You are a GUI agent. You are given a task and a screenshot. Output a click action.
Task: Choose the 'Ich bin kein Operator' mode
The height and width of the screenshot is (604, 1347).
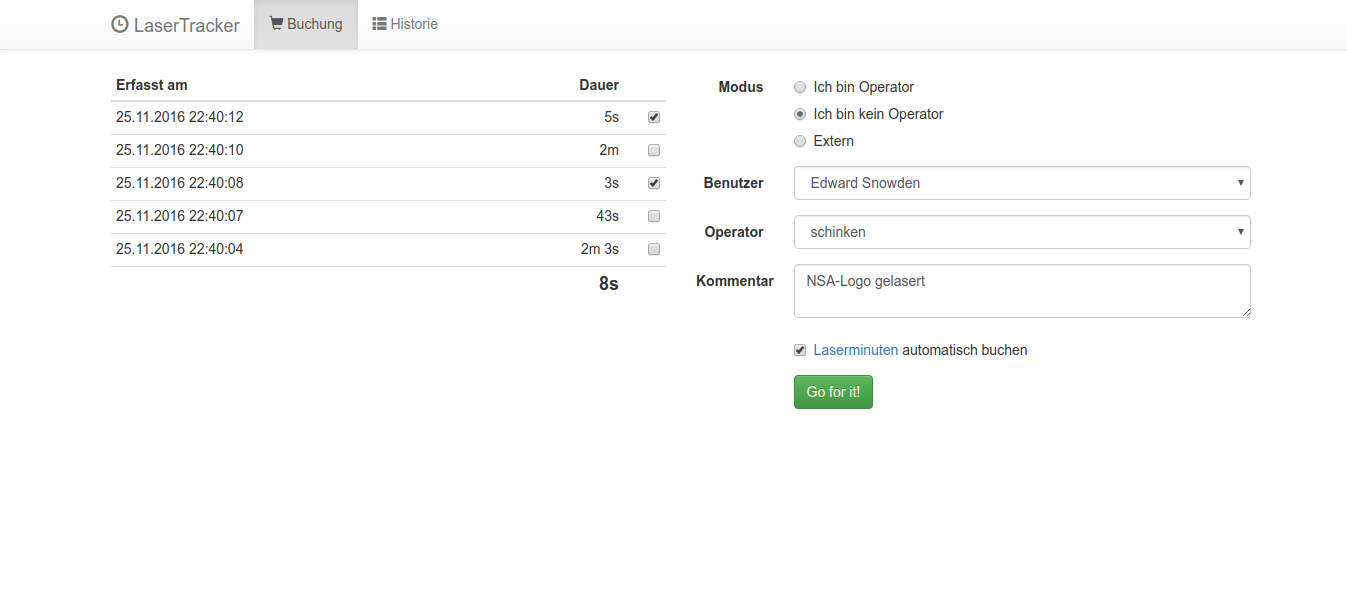[x=800, y=114]
